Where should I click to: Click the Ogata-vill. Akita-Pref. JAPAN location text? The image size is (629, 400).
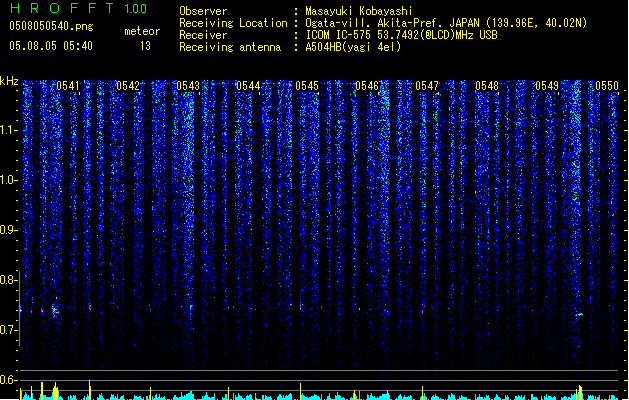[446, 23]
